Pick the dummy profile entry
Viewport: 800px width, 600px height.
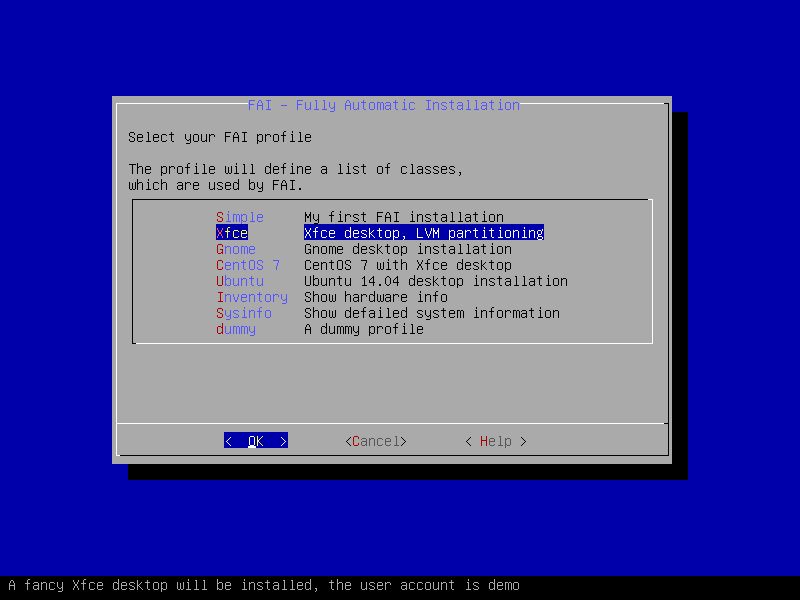(x=236, y=329)
